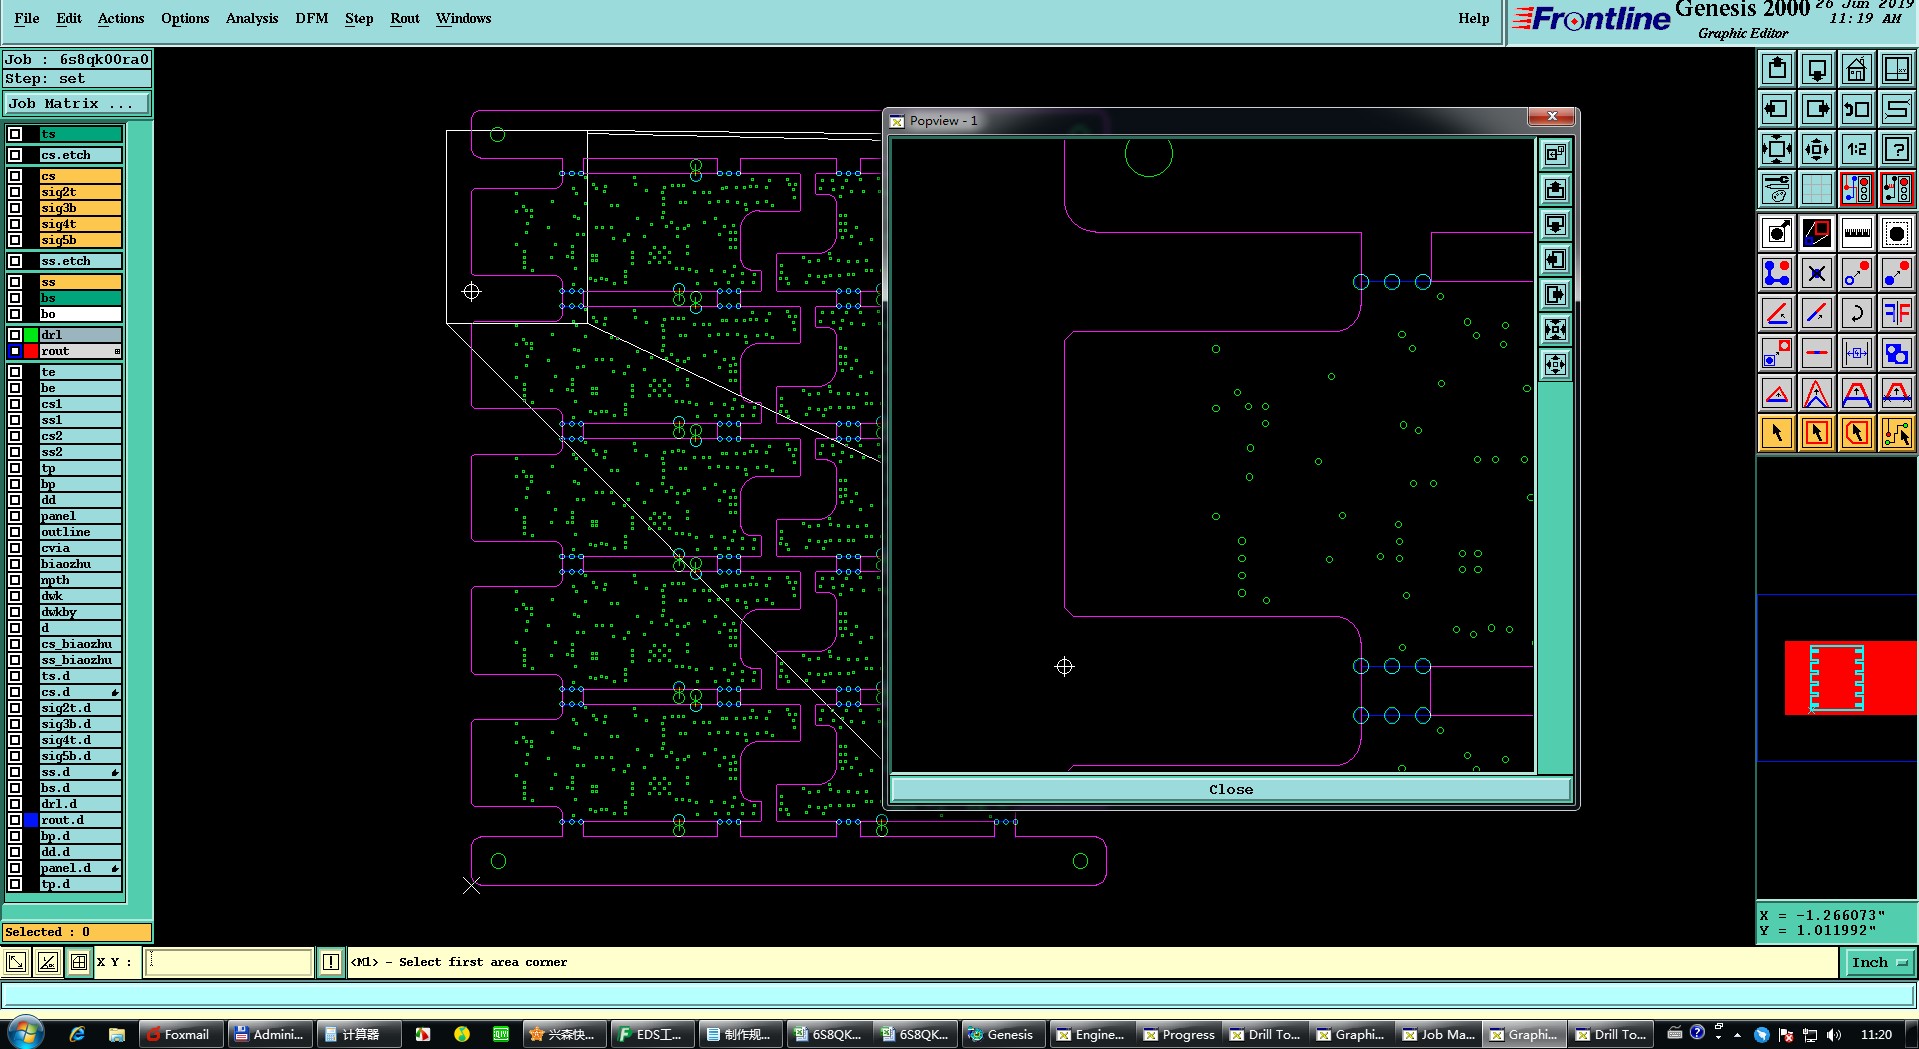Toggle the checkbox for layer outline

15,532
